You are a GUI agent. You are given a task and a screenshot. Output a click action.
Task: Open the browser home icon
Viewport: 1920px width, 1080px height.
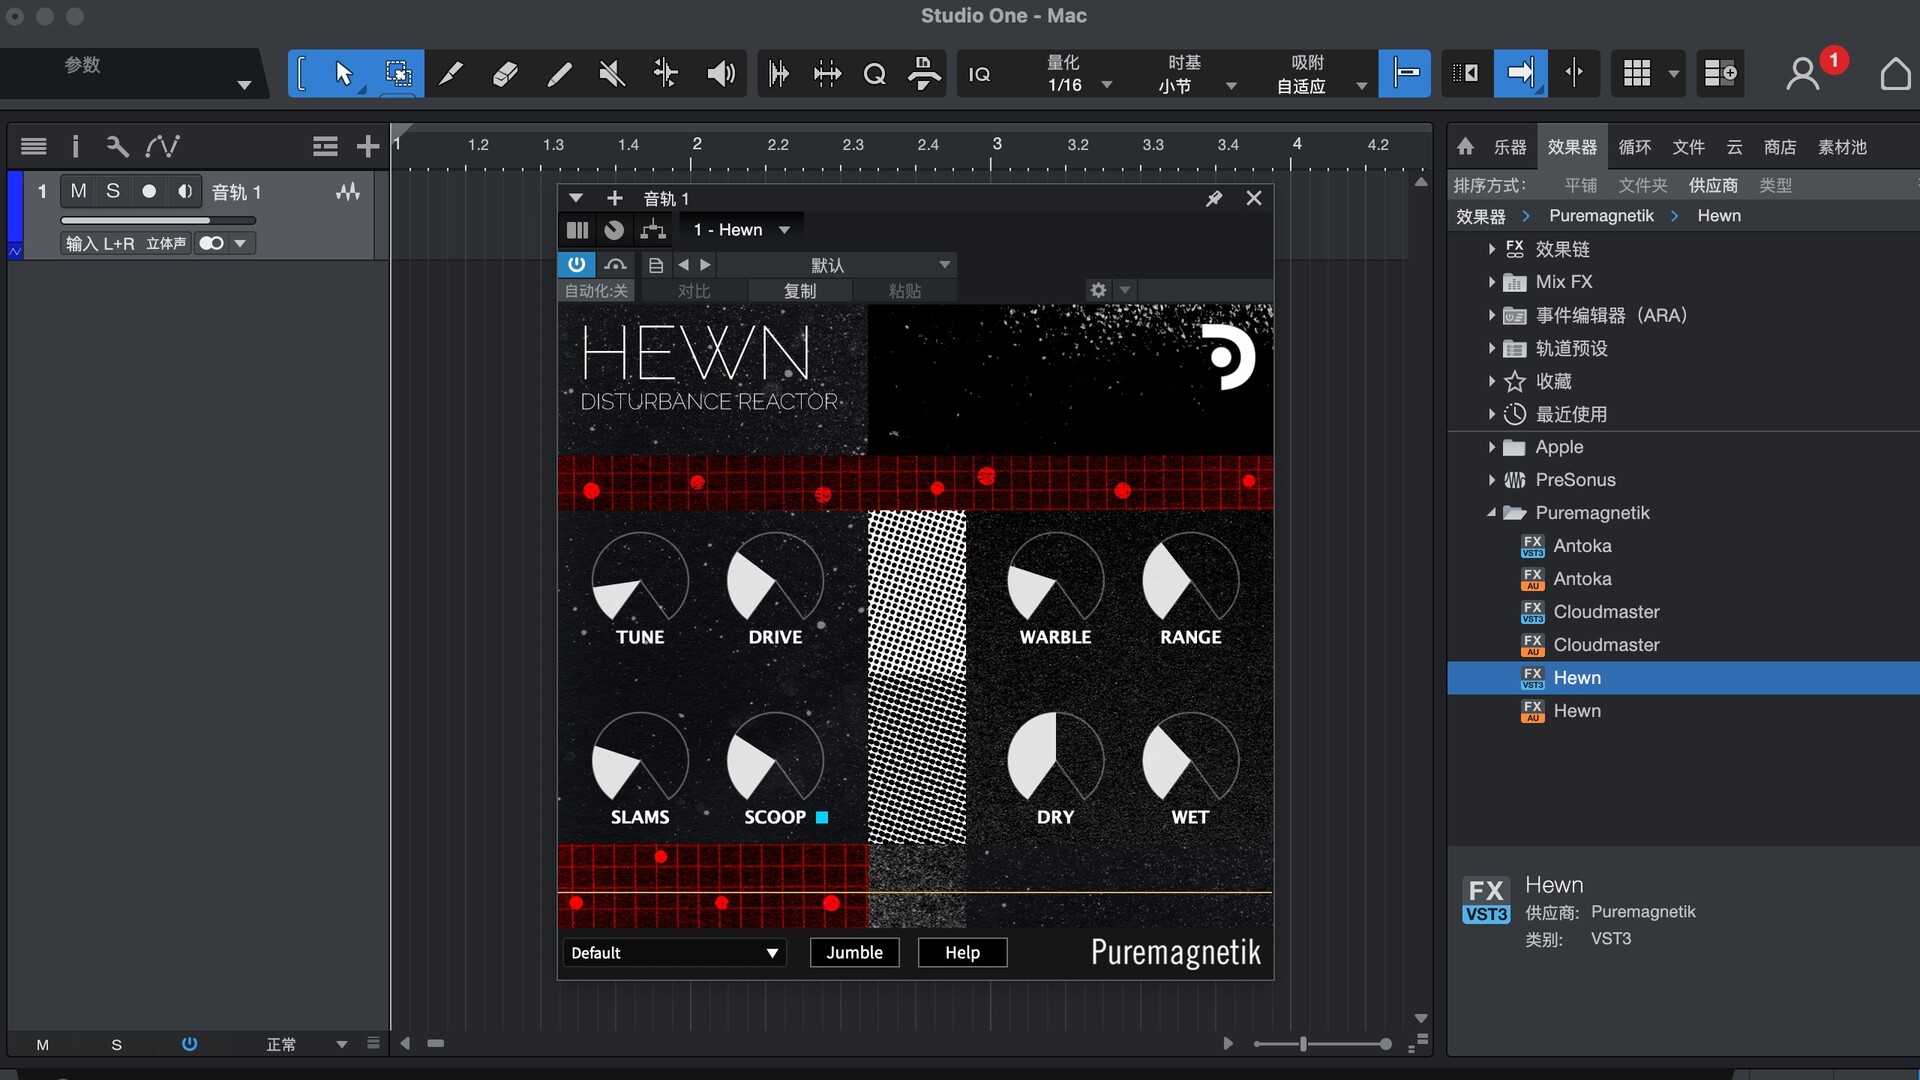[1465, 147]
